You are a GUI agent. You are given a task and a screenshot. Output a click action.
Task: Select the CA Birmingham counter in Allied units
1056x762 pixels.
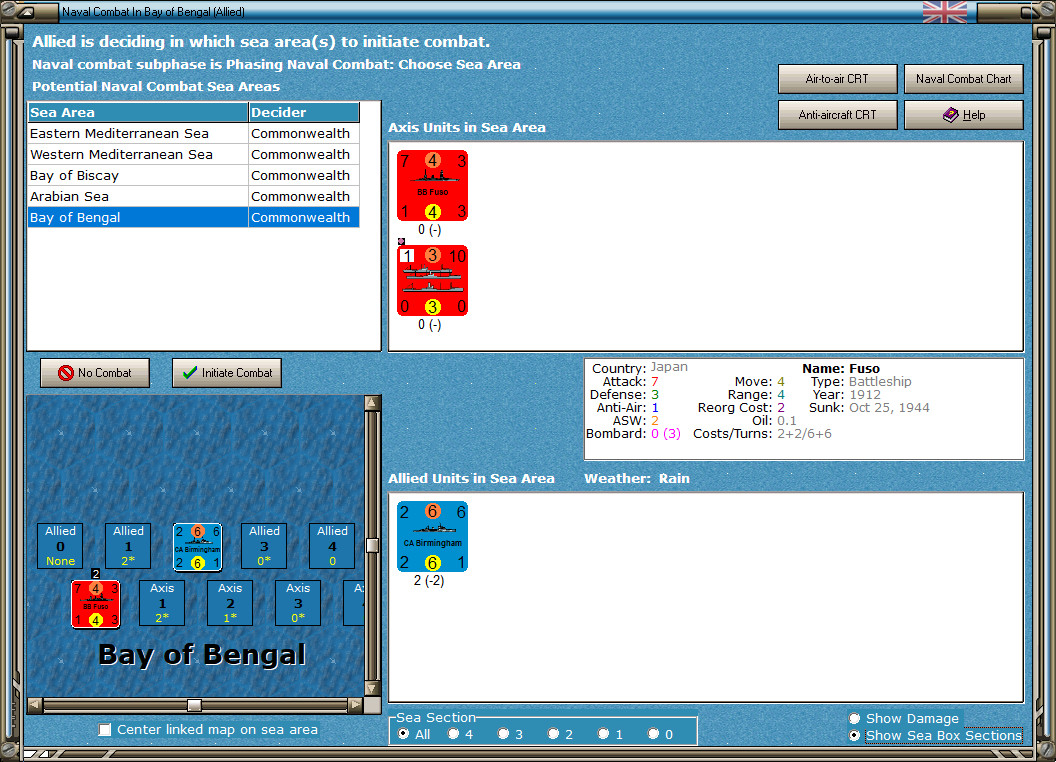point(432,537)
